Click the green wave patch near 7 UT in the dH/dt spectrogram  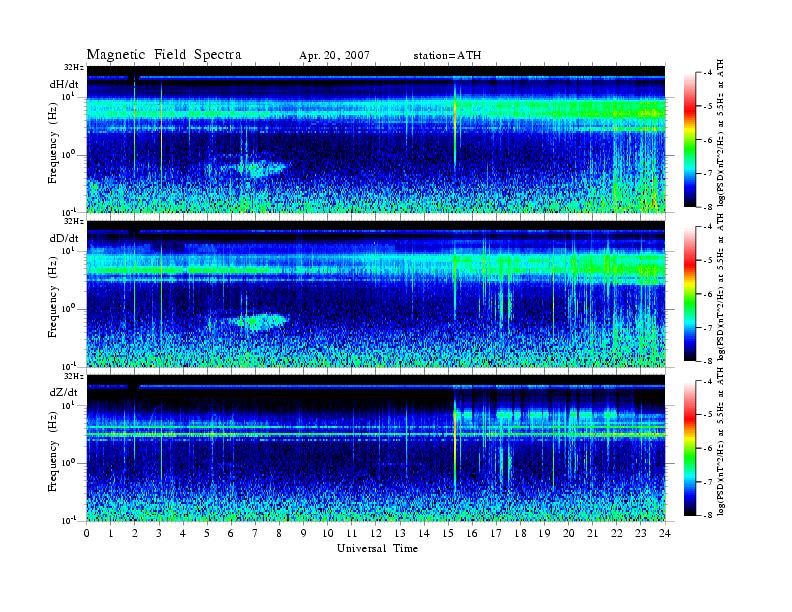[x=258, y=168]
